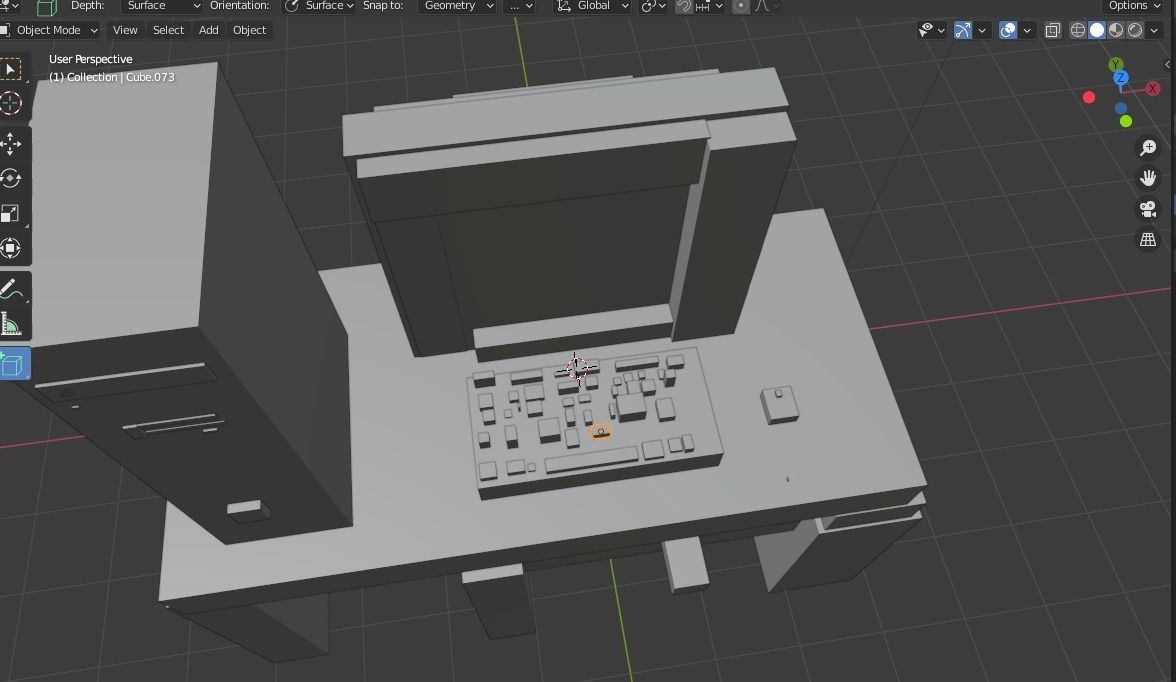Pick the Rotate tool

[11, 179]
